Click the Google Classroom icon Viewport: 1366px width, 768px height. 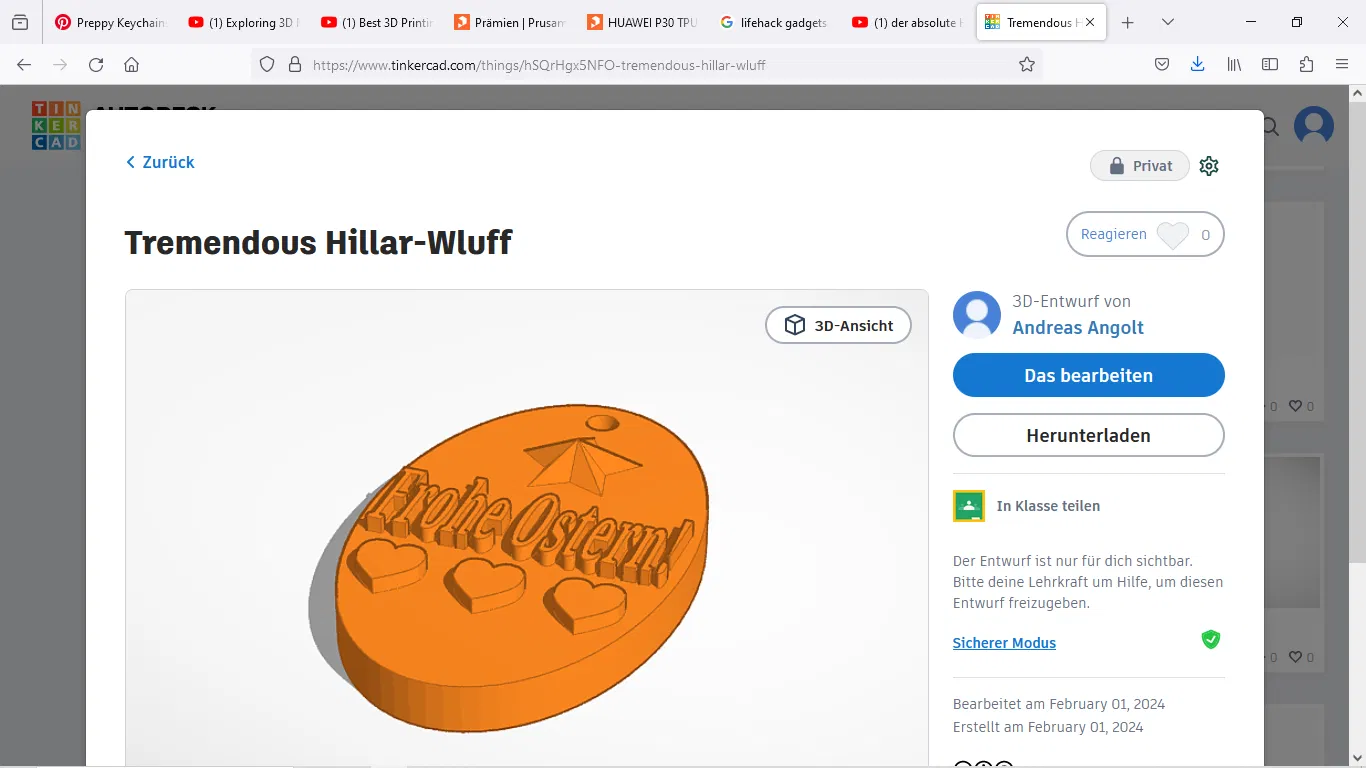click(x=969, y=506)
